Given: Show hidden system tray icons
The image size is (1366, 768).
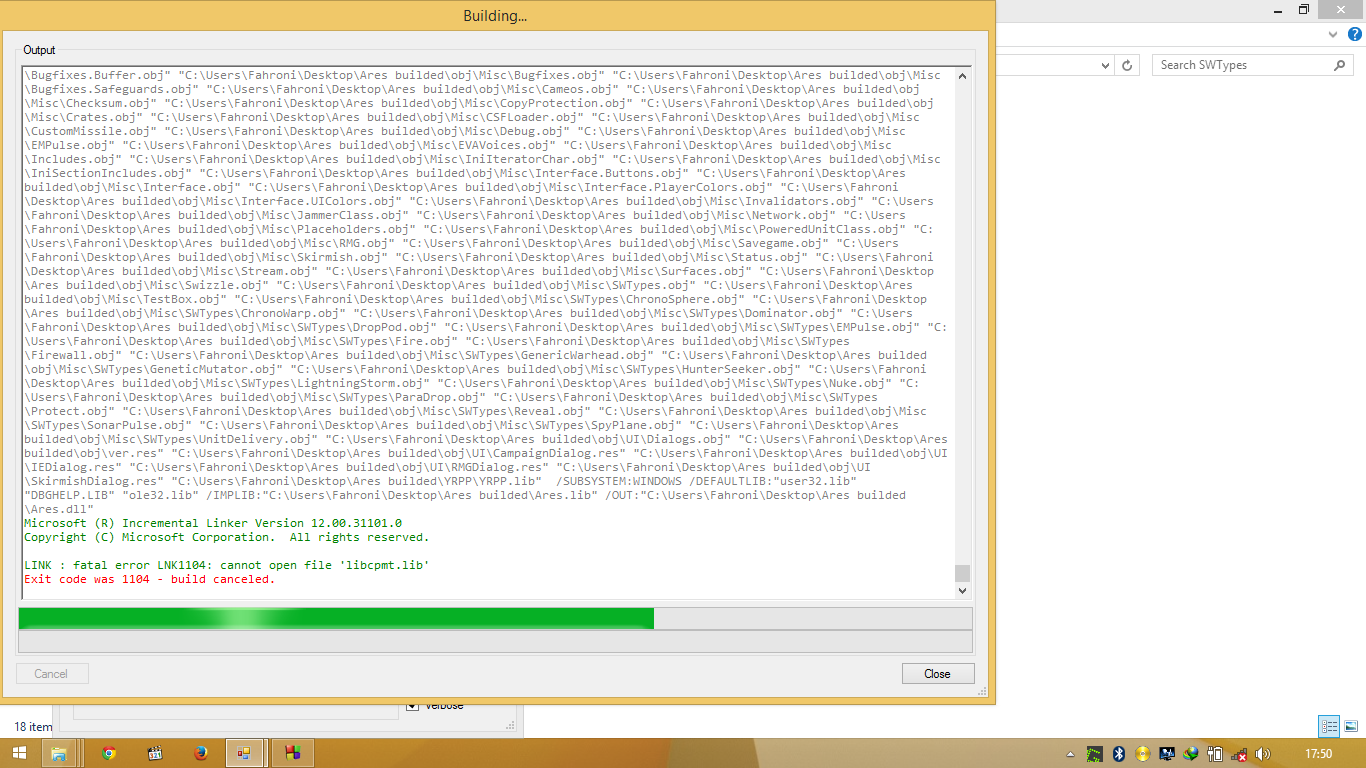Looking at the screenshot, I should [1070, 754].
